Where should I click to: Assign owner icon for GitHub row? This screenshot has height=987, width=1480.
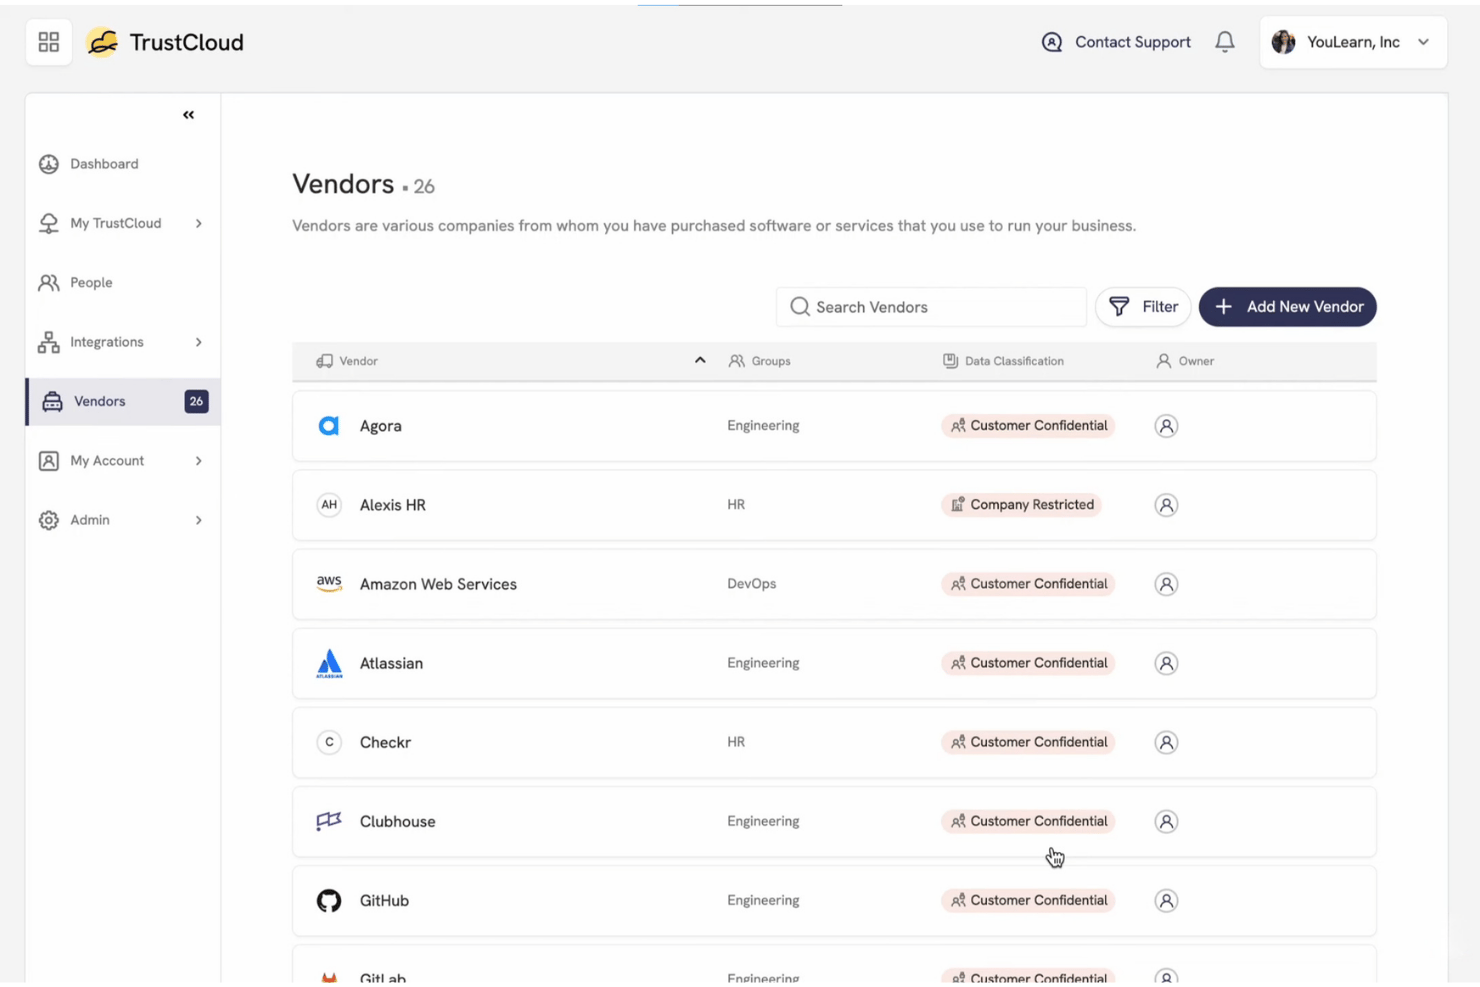tap(1166, 900)
